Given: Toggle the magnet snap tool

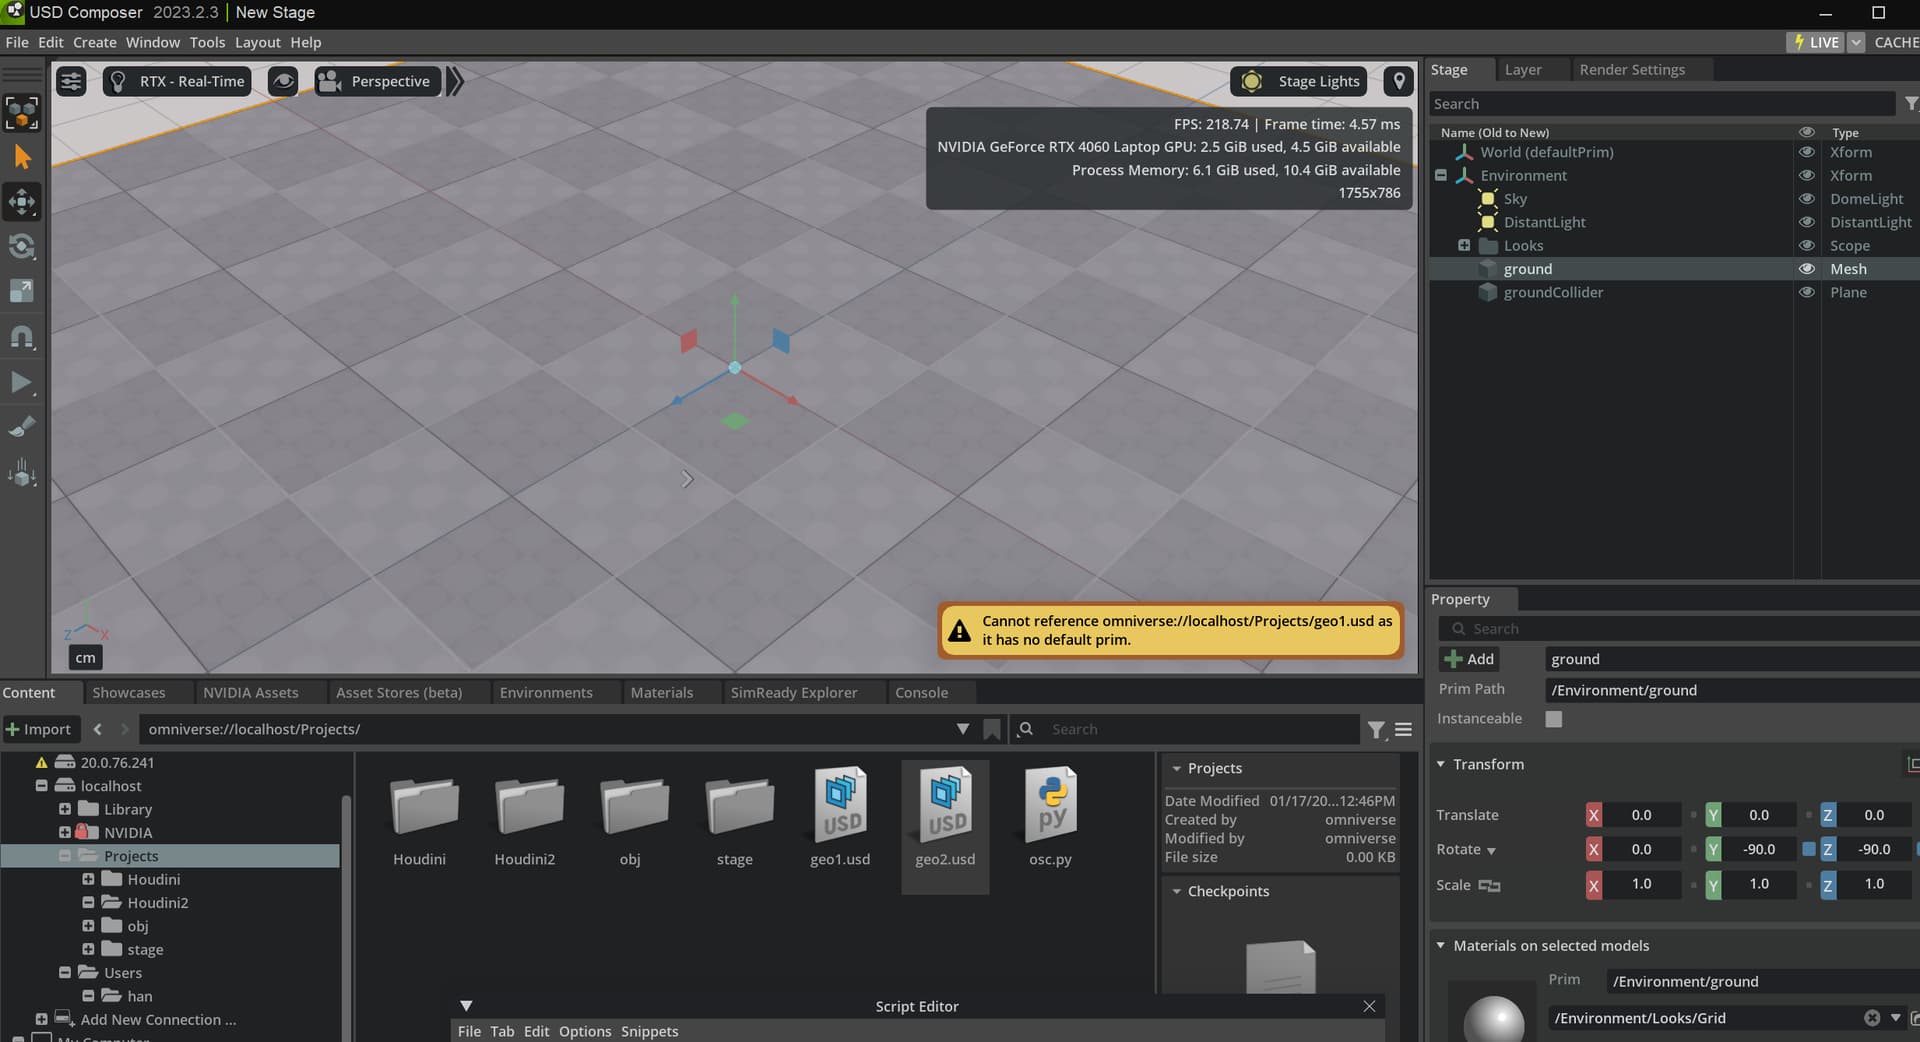Looking at the screenshot, I should [x=22, y=337].
